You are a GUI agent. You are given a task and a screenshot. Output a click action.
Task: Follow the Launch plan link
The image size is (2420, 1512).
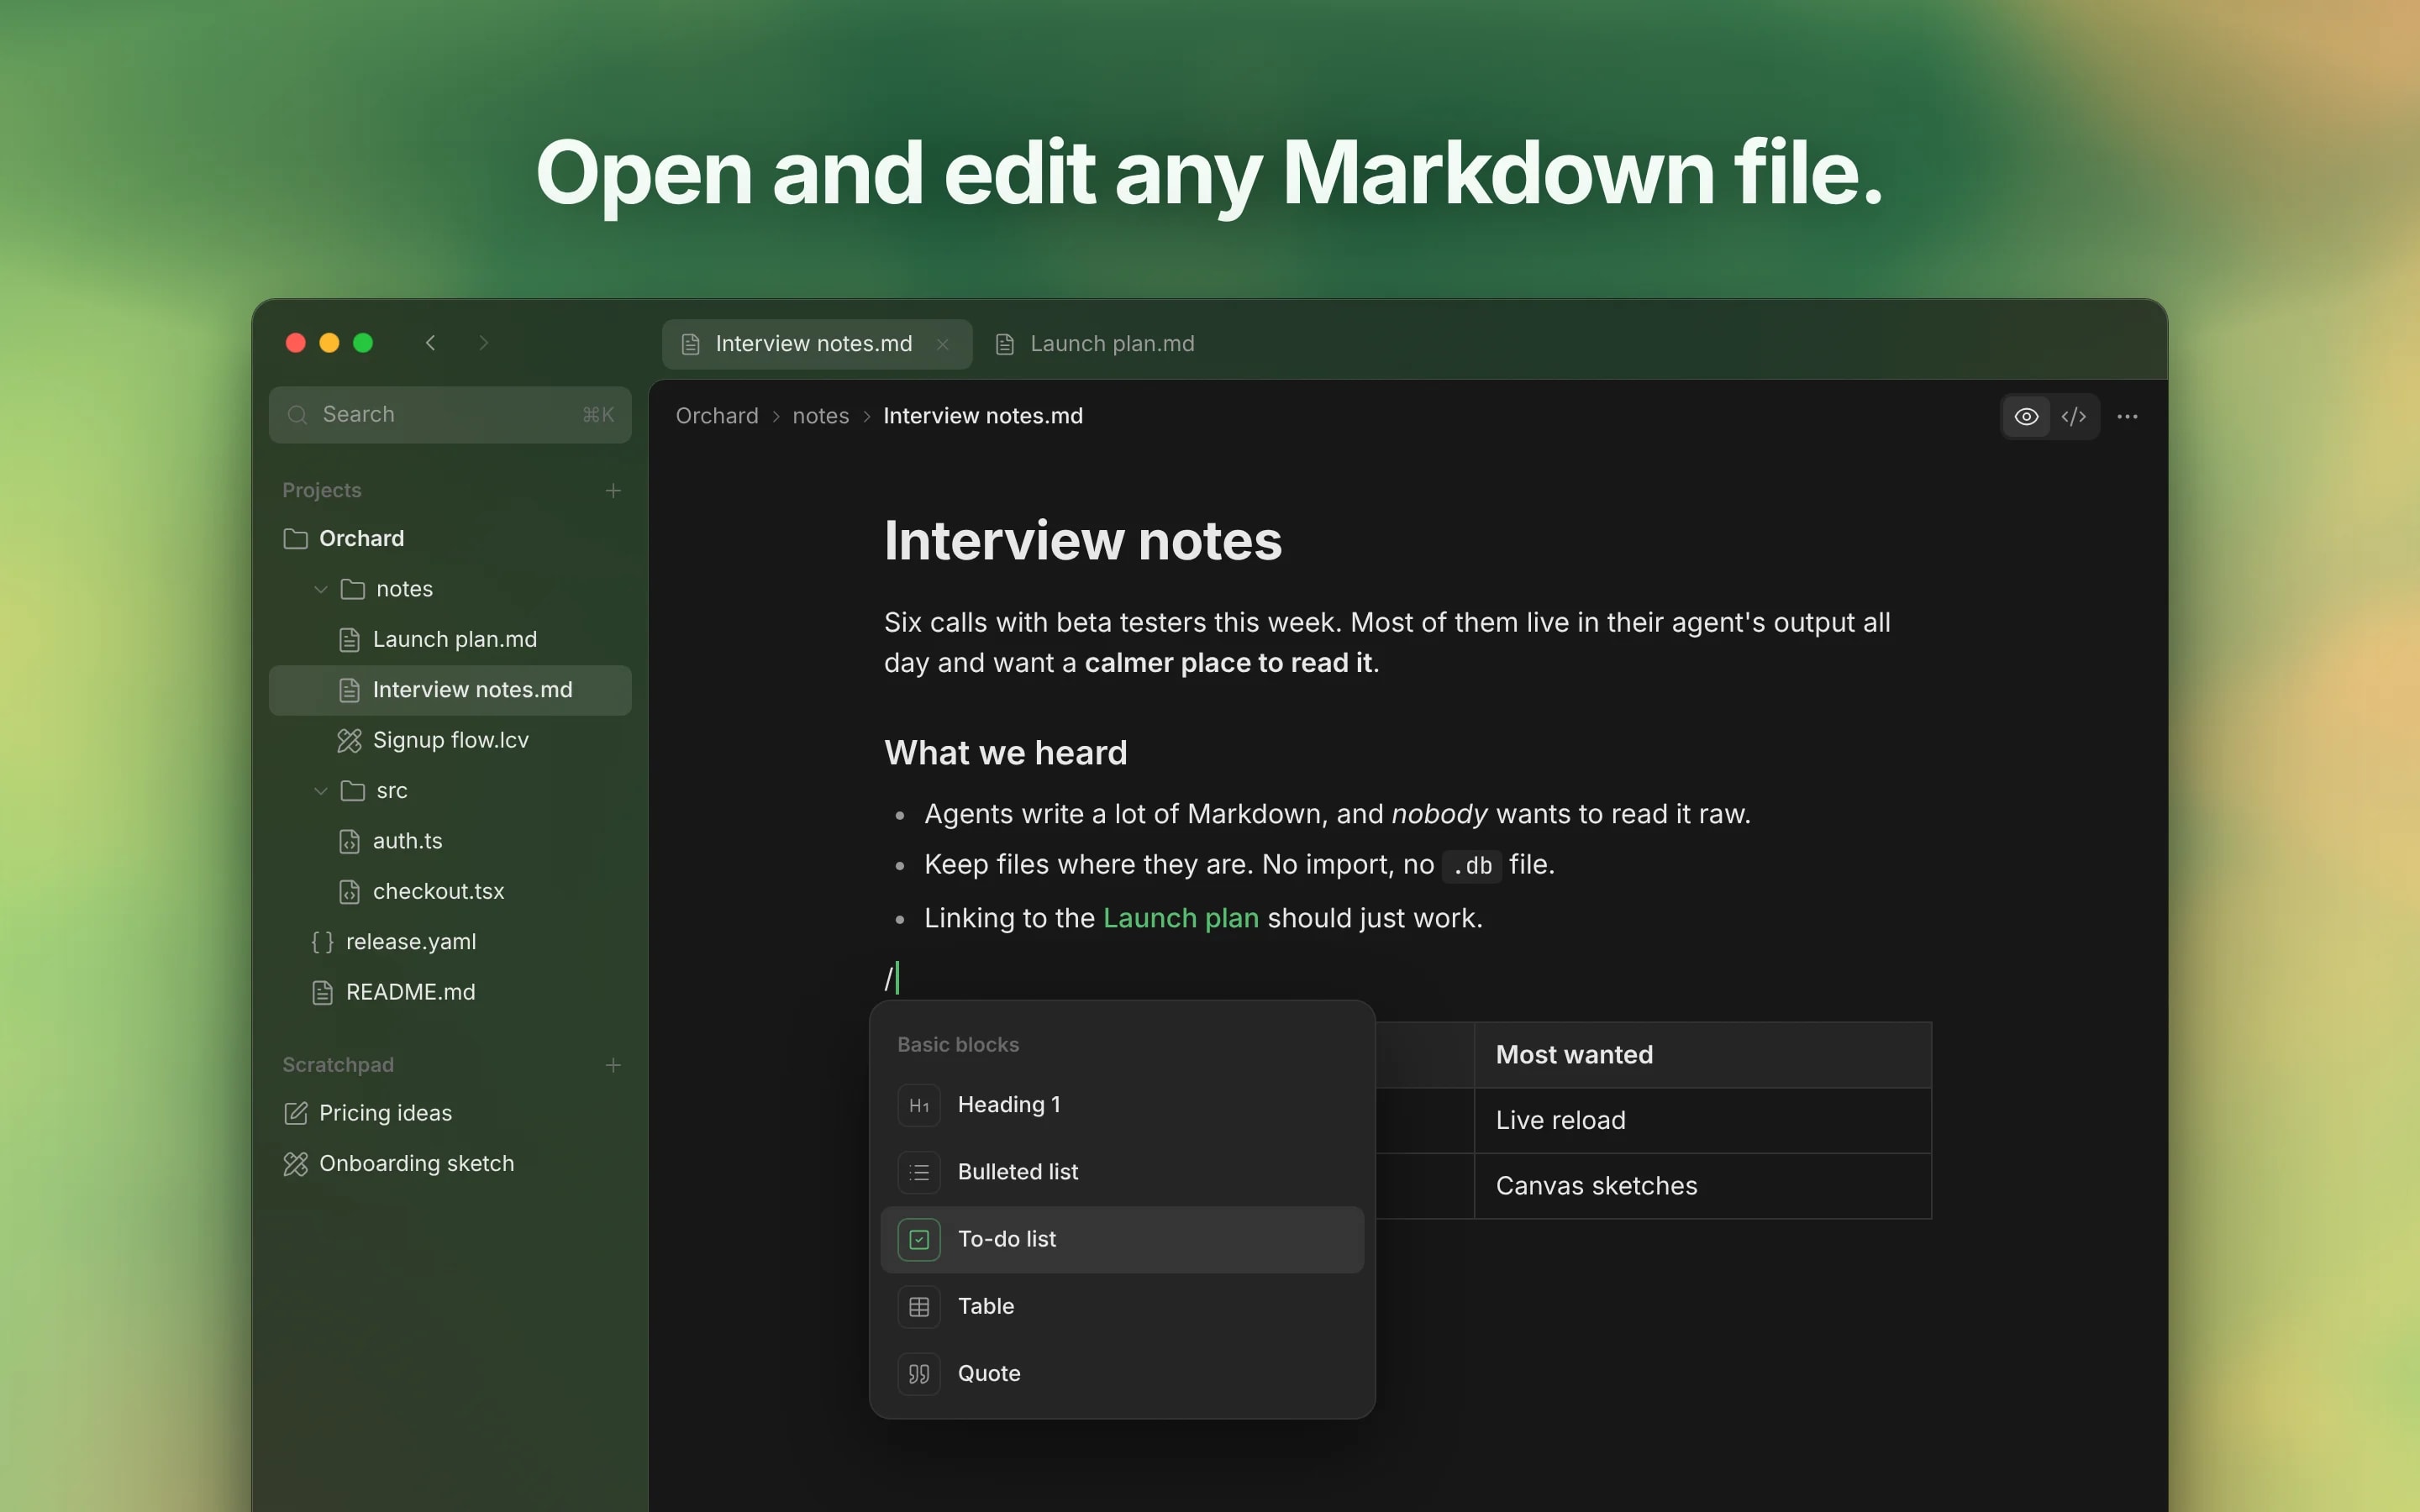(1180, 918)
